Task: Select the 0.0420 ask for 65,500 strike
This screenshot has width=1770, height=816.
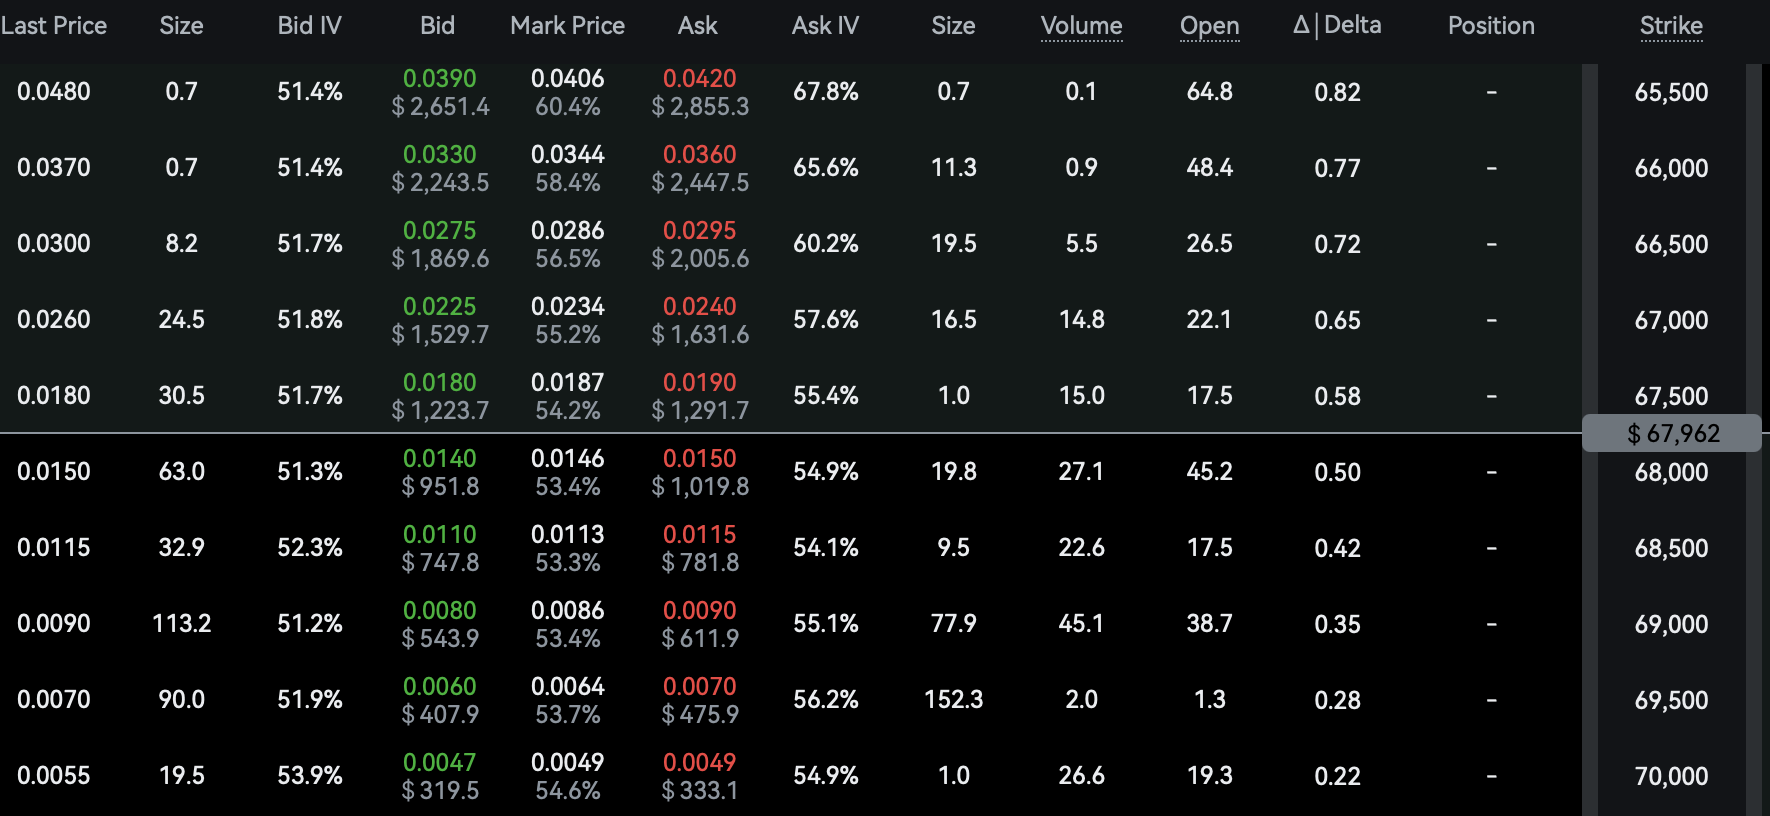Action: (699, 79)
